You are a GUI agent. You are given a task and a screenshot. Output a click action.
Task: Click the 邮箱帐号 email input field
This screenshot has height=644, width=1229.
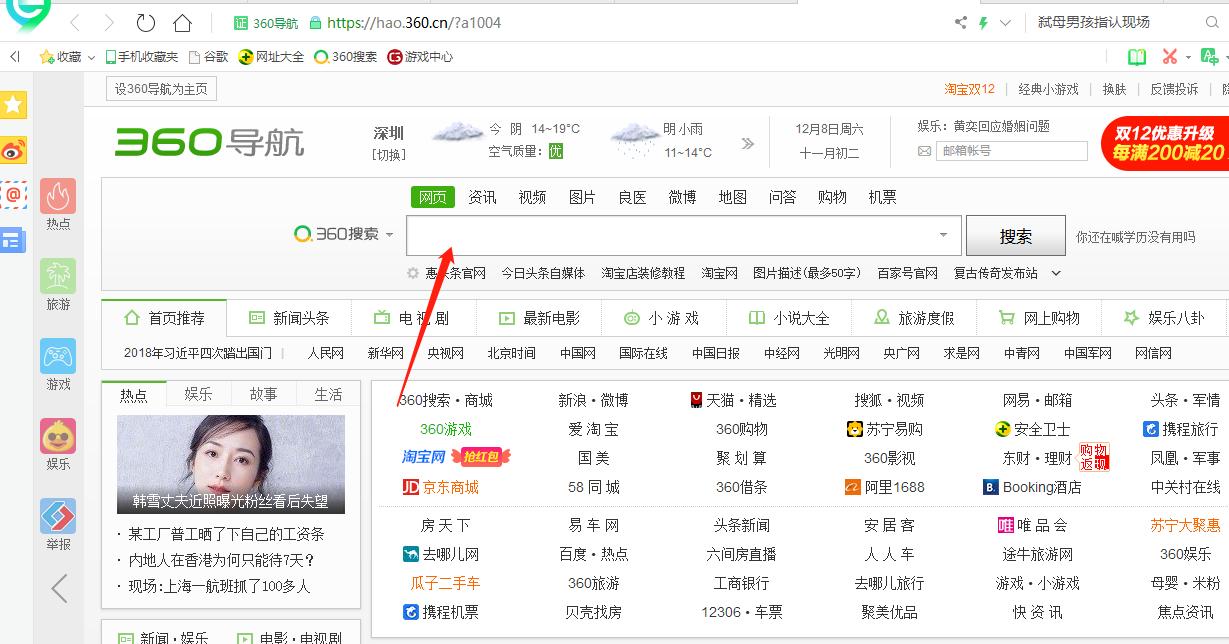(x=1010, y=150)
